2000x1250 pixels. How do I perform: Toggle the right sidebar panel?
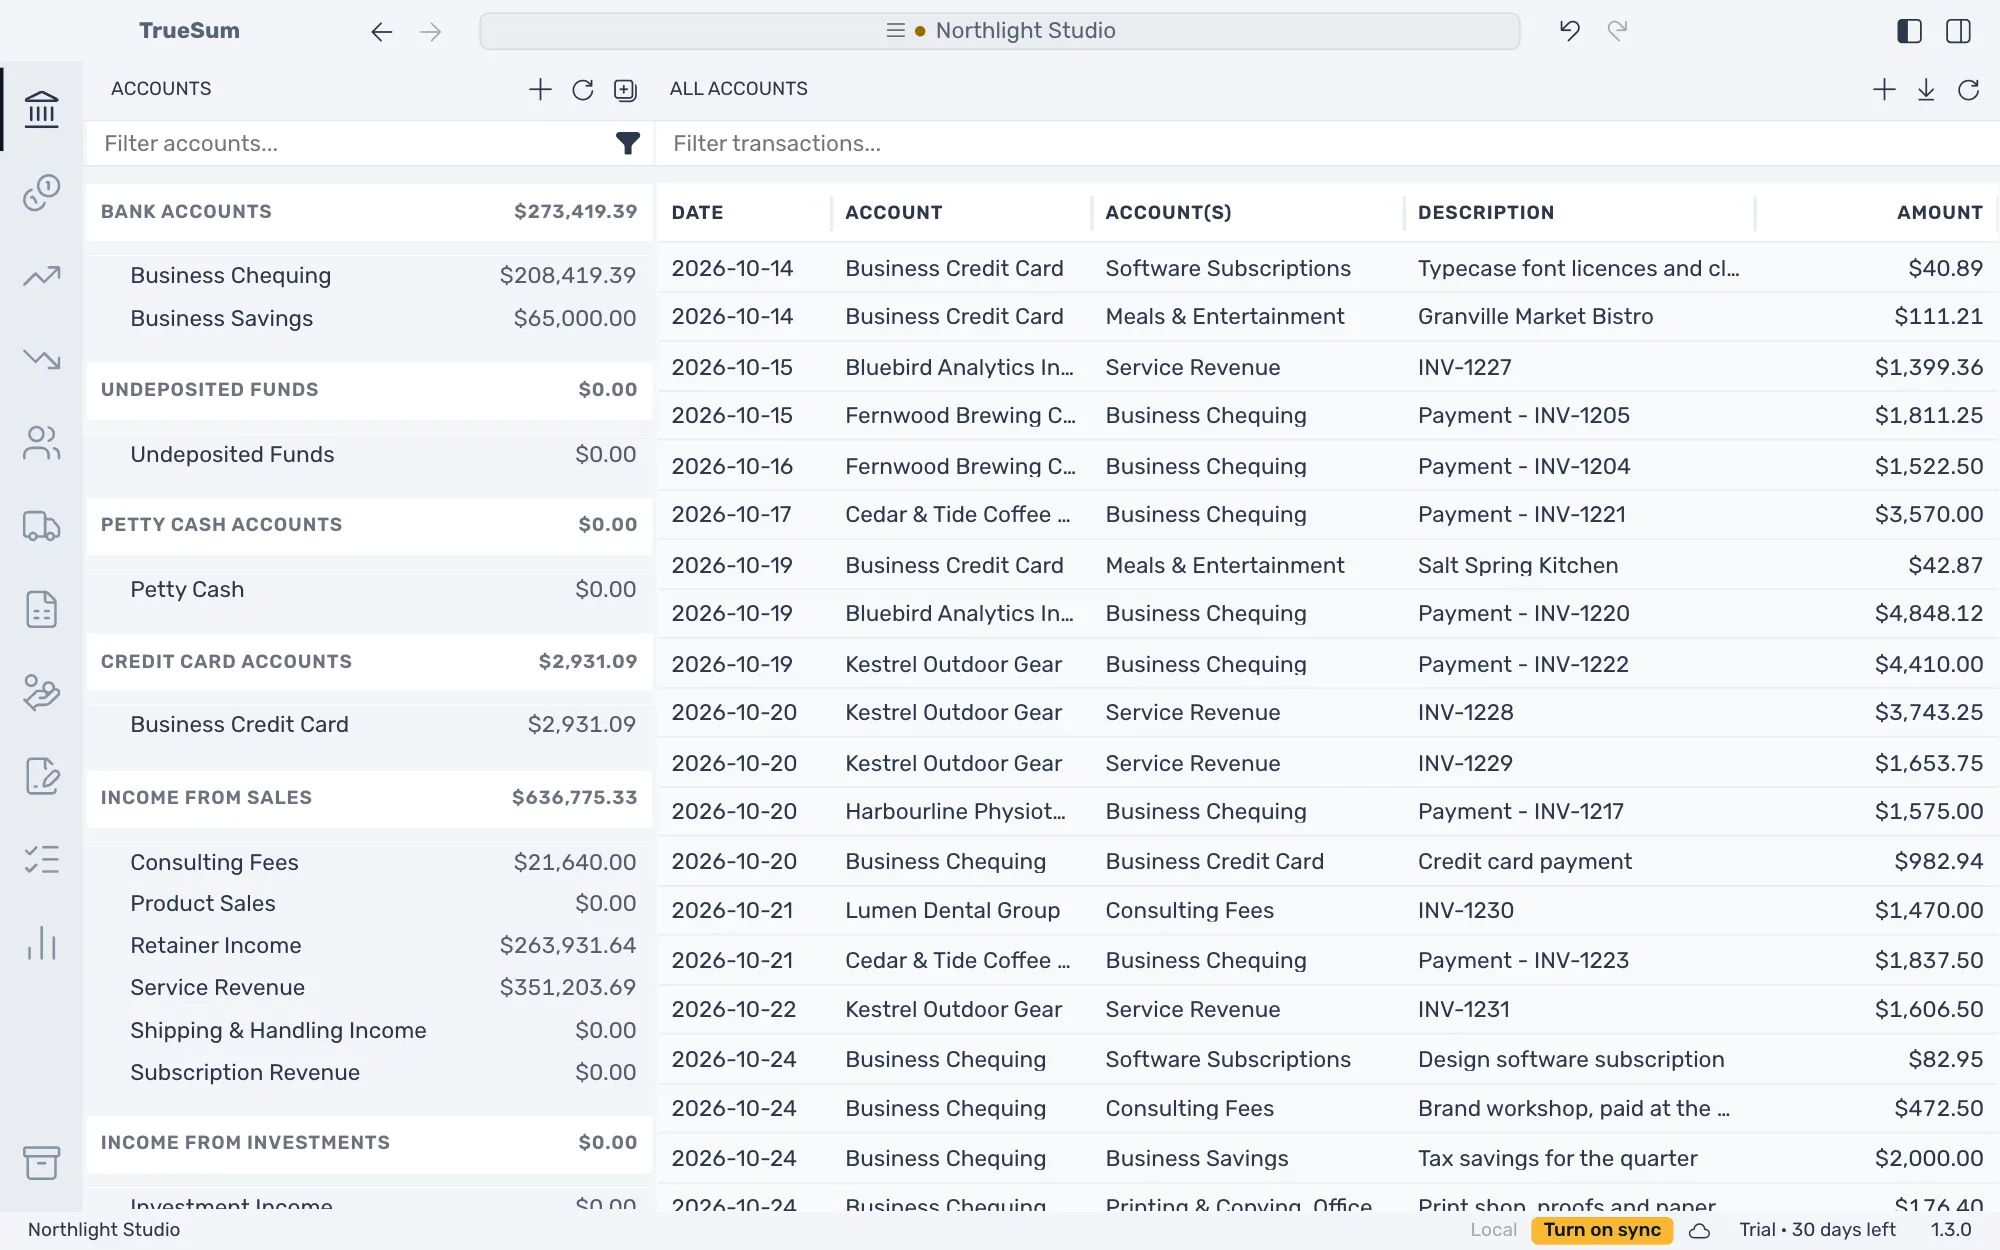[x=1958, y=31]
